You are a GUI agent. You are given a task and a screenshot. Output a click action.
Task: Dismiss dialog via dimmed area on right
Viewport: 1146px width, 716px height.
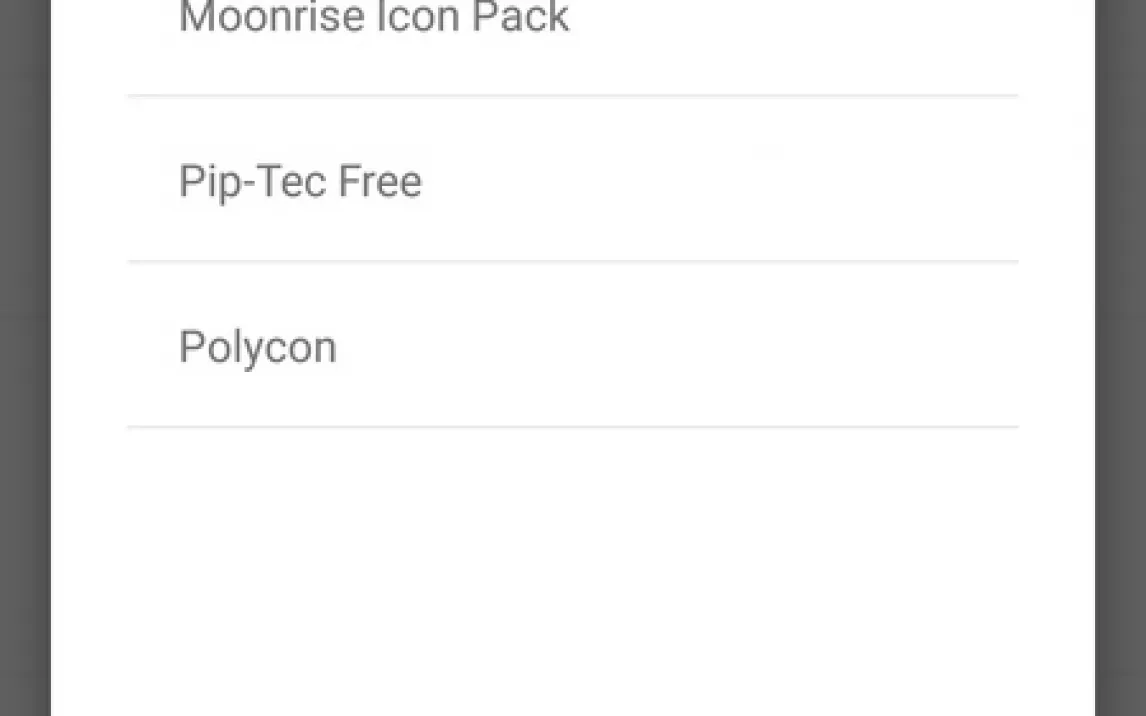pyautogui.click(x=1120, y=358)
